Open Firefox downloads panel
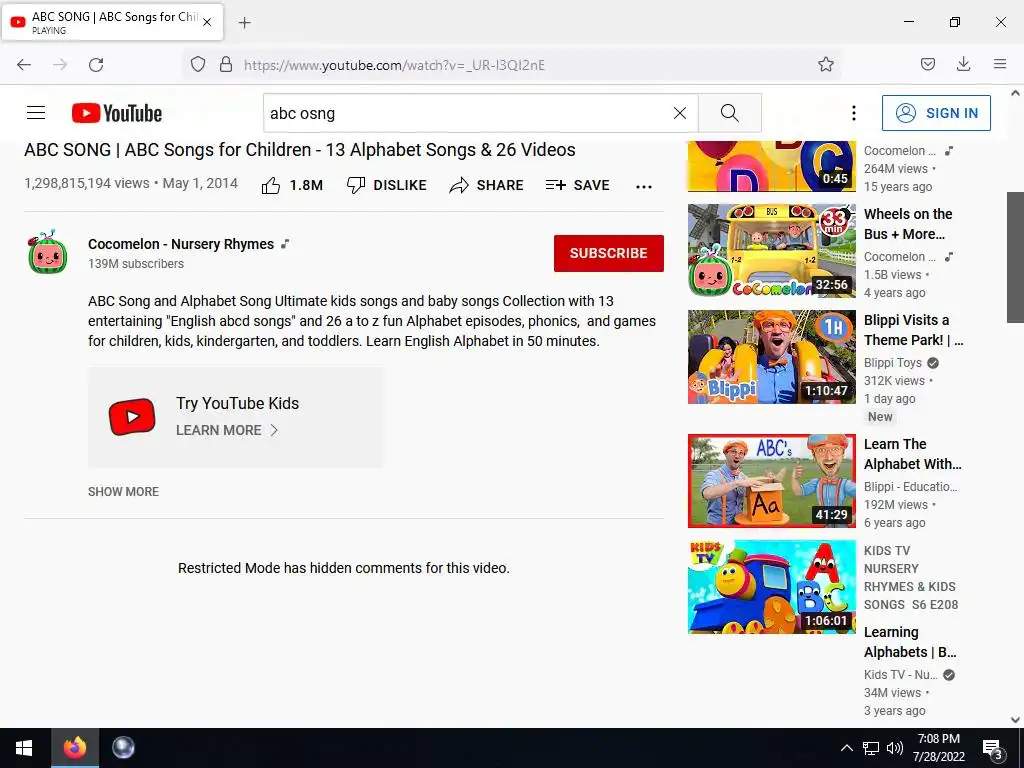Screen dimensions: 1024x768 pos(963,64)
